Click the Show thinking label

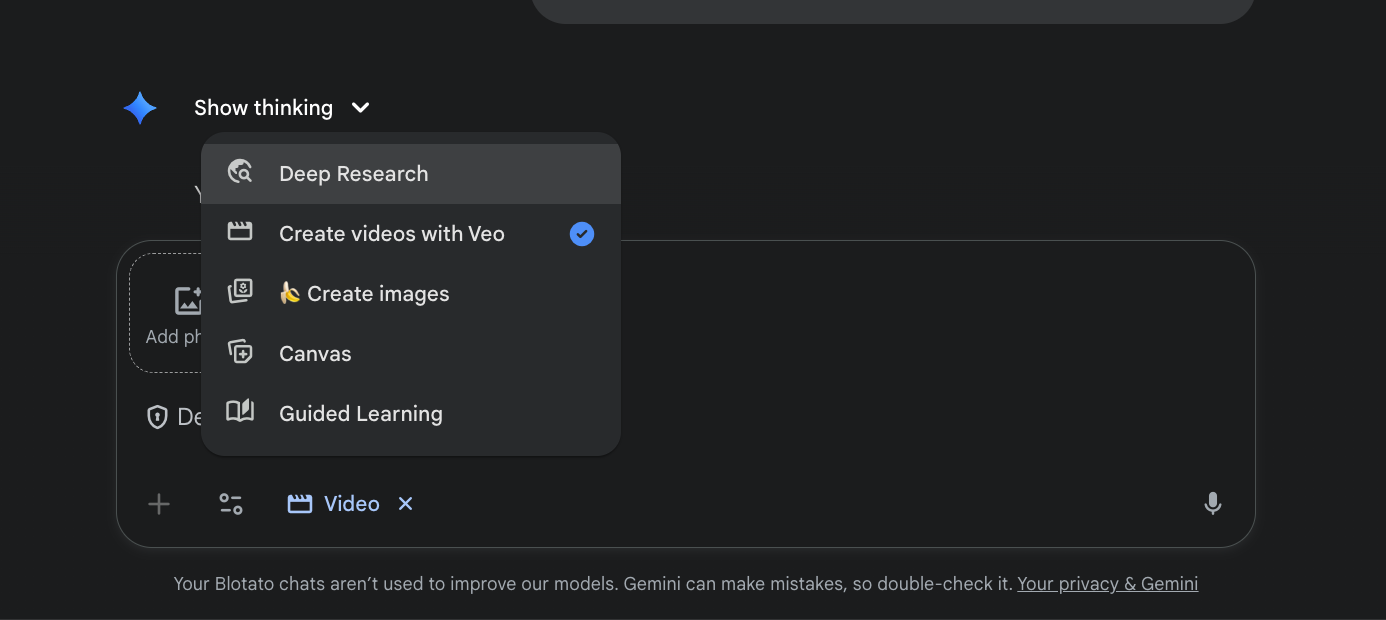pos(263,108)
